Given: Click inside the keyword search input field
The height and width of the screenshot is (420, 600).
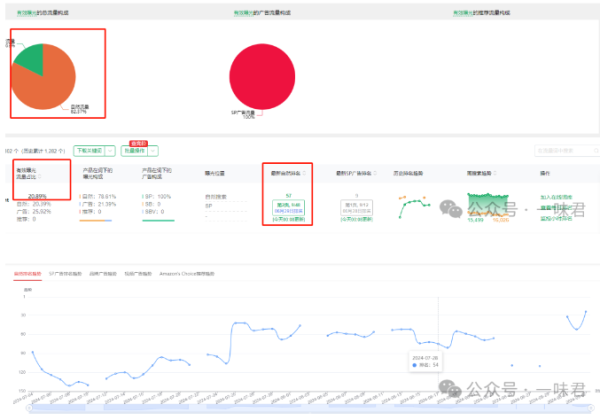Looking at the screenshot, I should click(563, 151).
